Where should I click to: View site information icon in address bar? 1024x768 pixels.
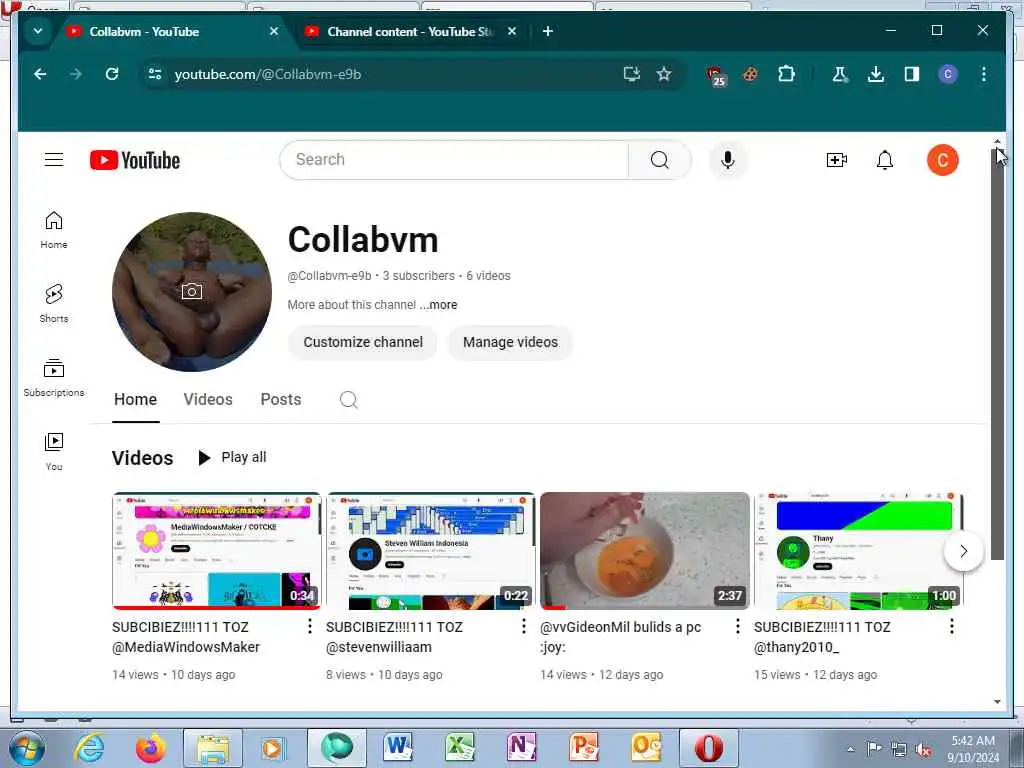pos(155,74)
